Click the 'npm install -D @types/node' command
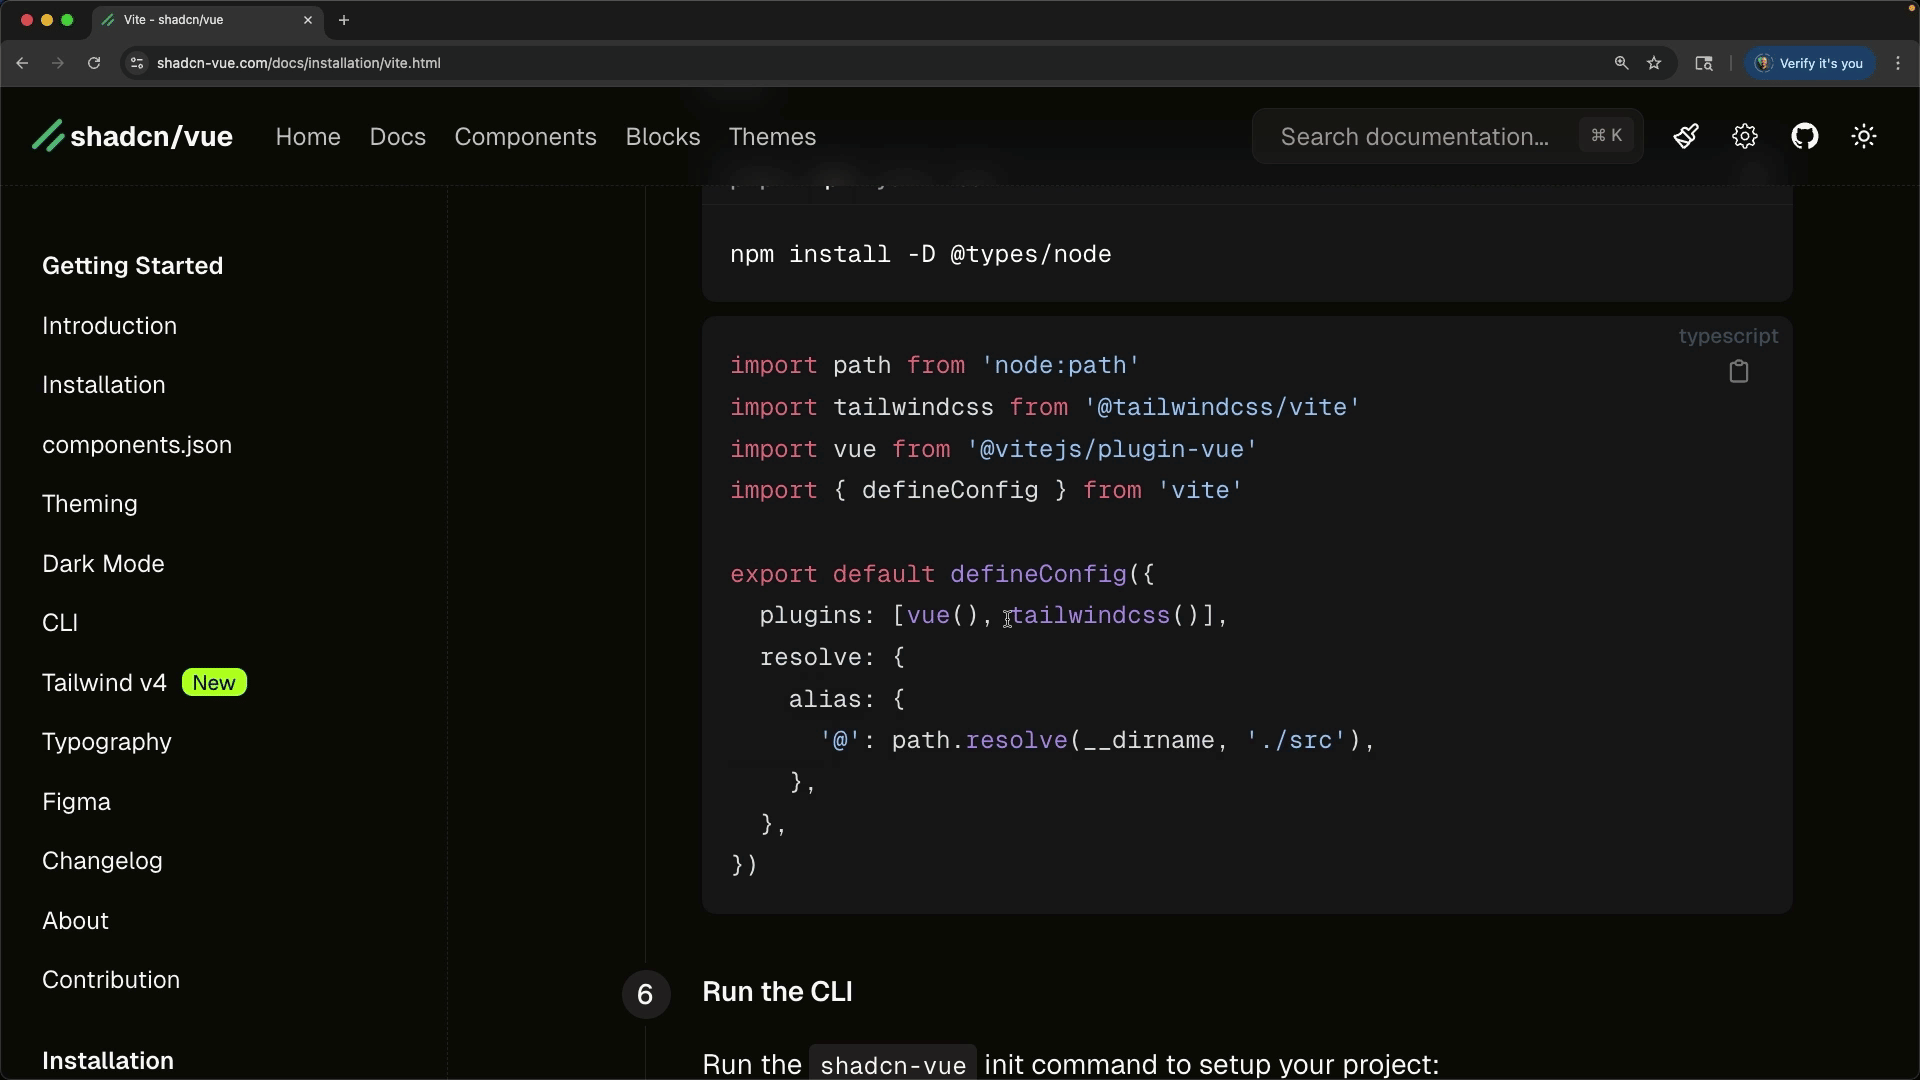 [x=921, y=255]
